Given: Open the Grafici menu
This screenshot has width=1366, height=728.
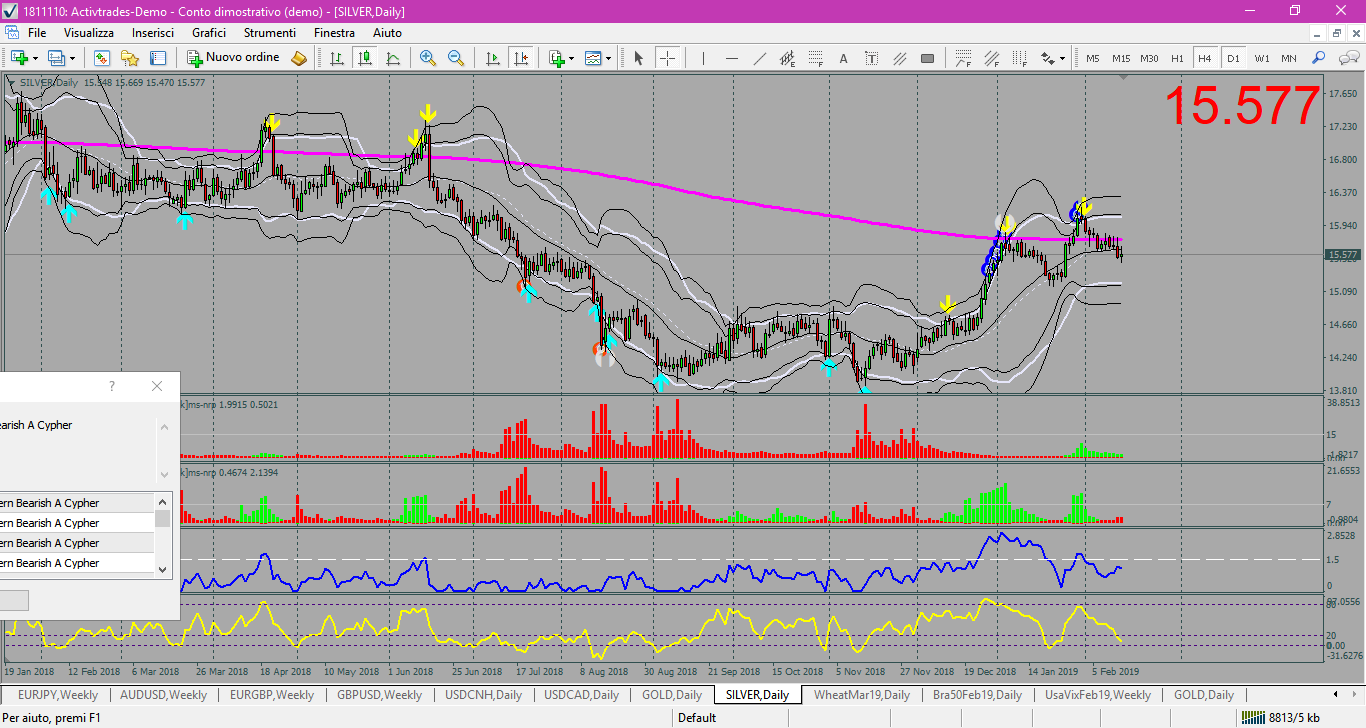Looking at the screenshot, I should click(209, 33).
